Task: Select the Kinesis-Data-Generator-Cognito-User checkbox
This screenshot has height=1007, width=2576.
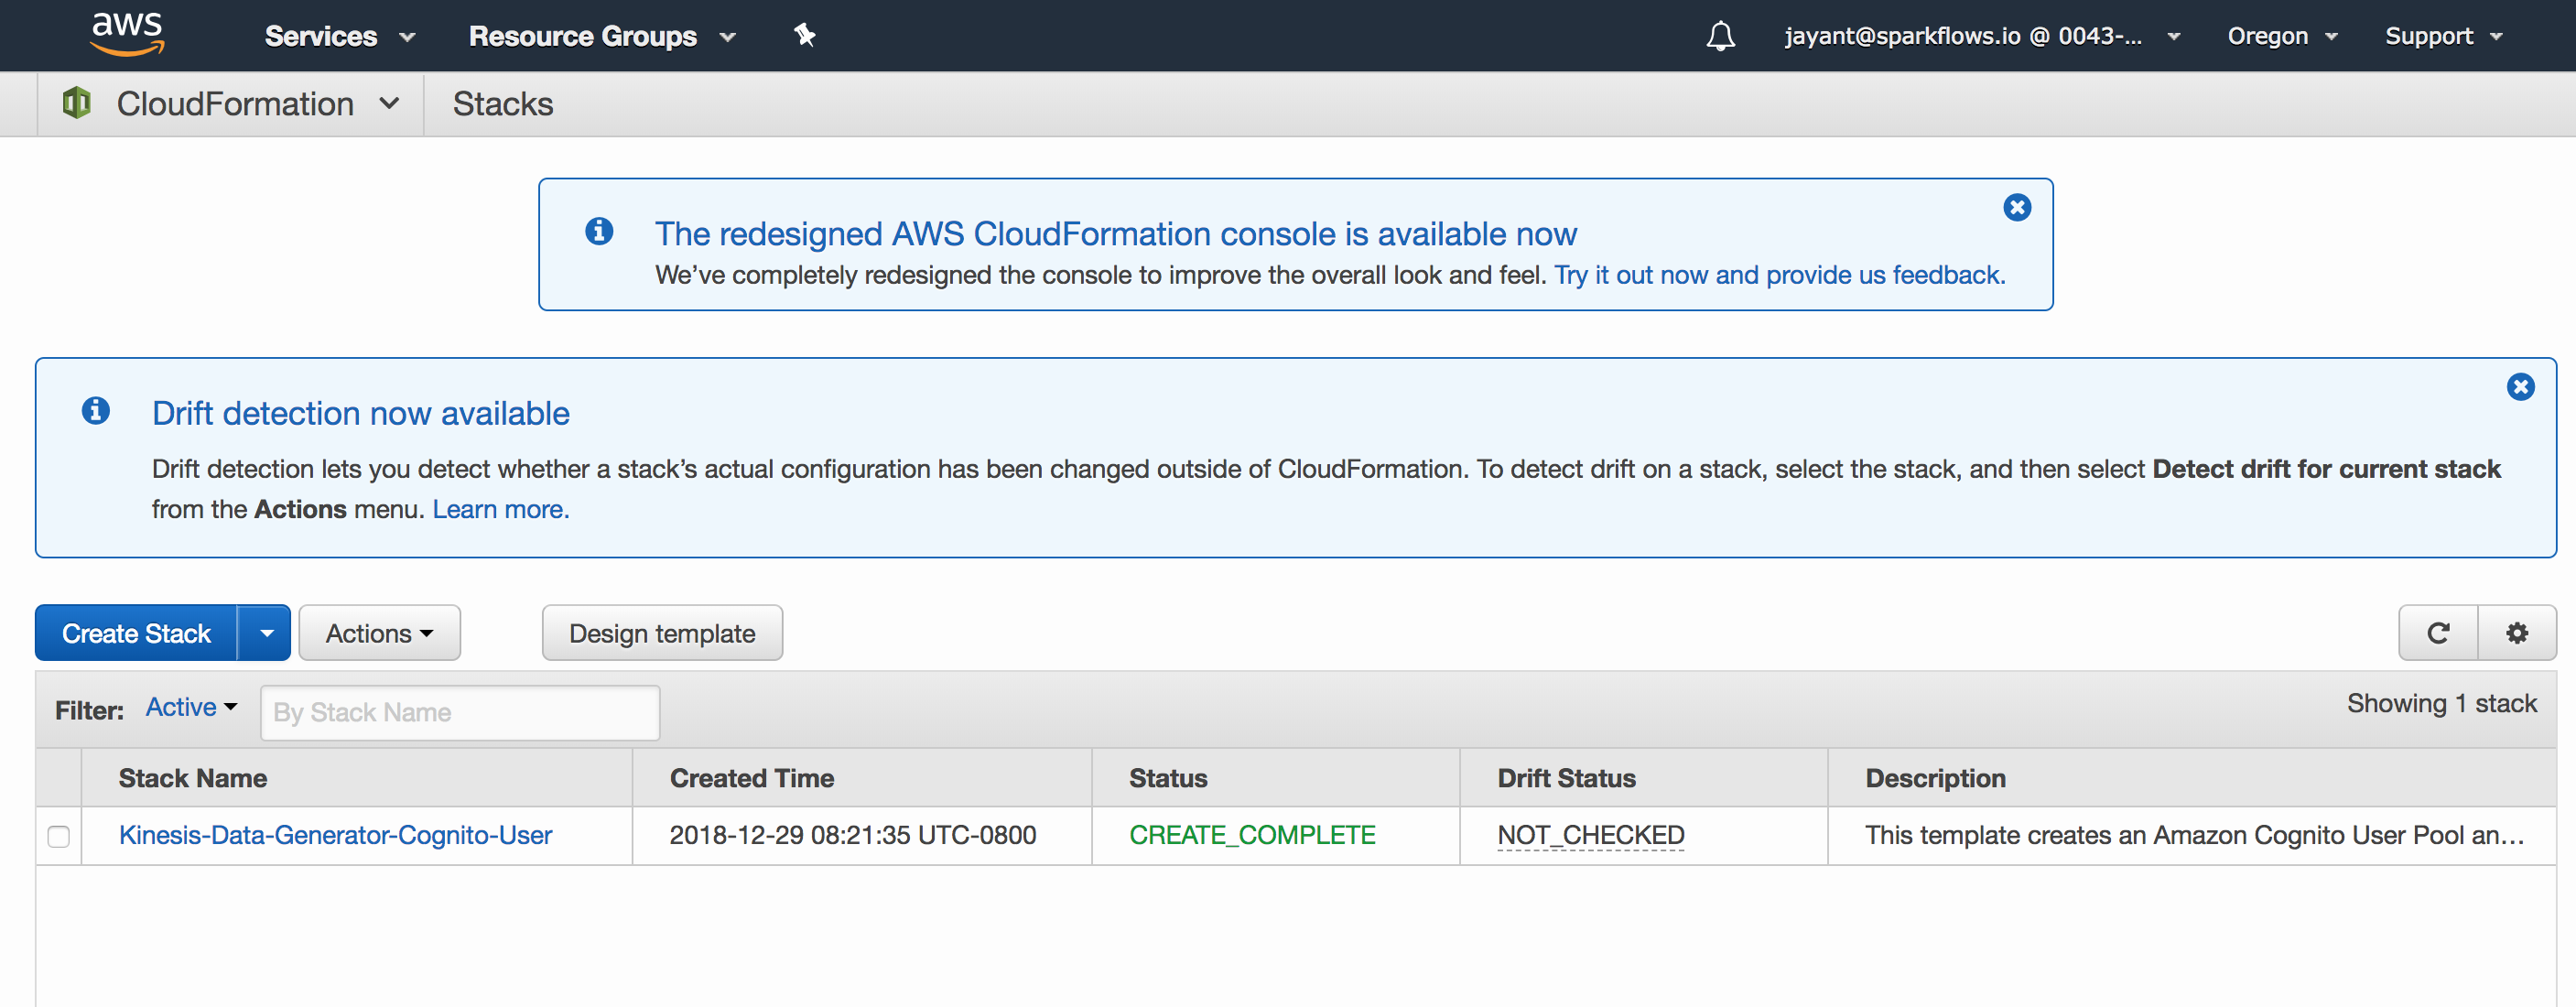Action: coord(59,836)
